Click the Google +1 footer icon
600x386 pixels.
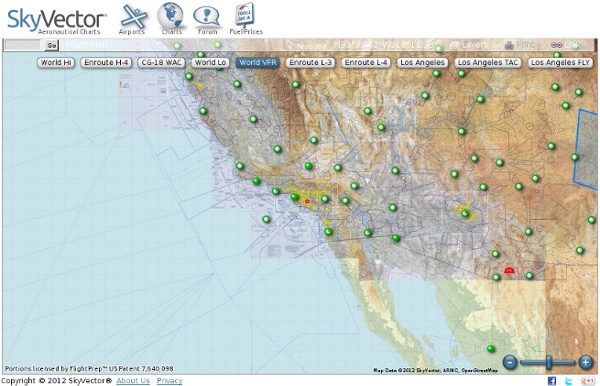[x=587, y=380]
